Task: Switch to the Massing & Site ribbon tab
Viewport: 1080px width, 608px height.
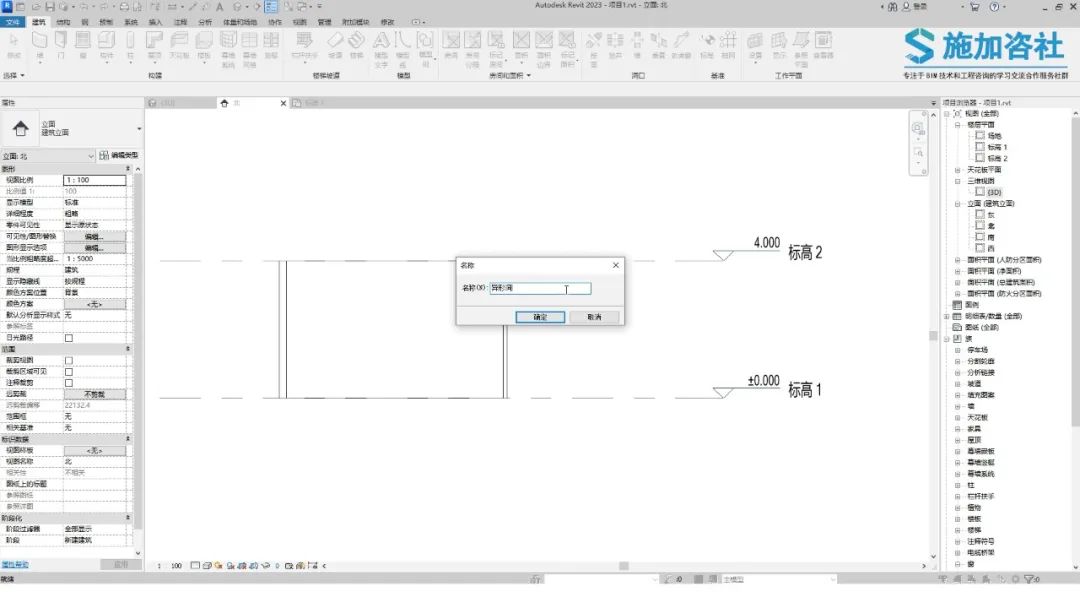Action: pyautogui.click(x=240, y=22)
